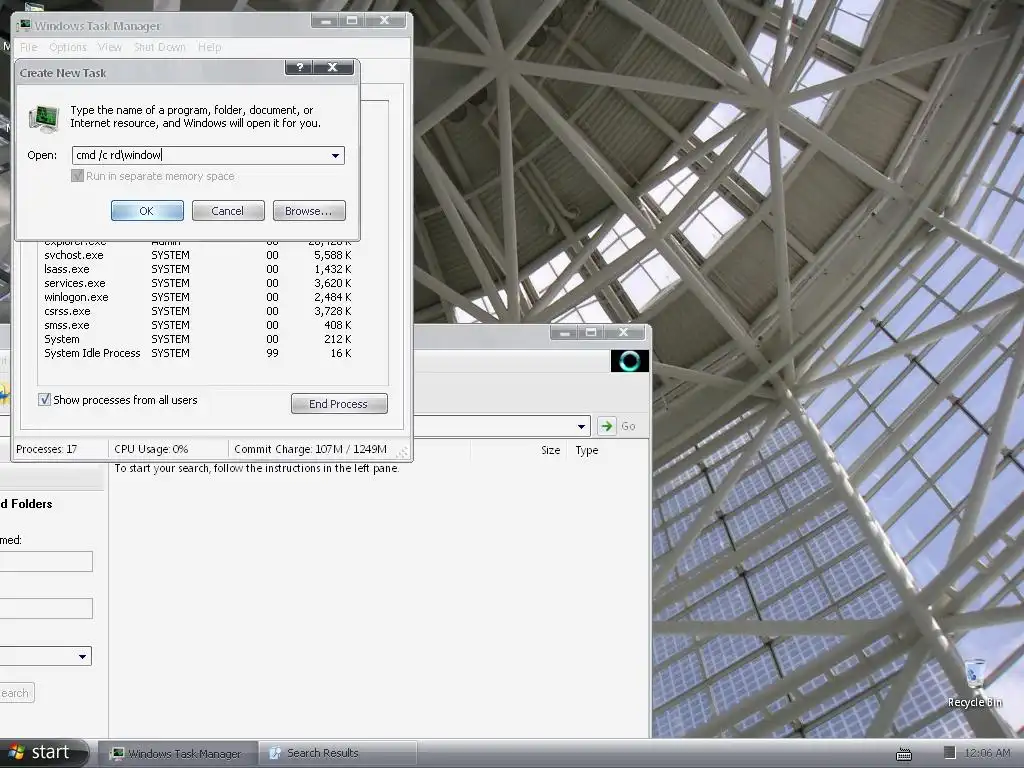Click the Browse... button
The image size is (1024, 768).
click(309, 211)
